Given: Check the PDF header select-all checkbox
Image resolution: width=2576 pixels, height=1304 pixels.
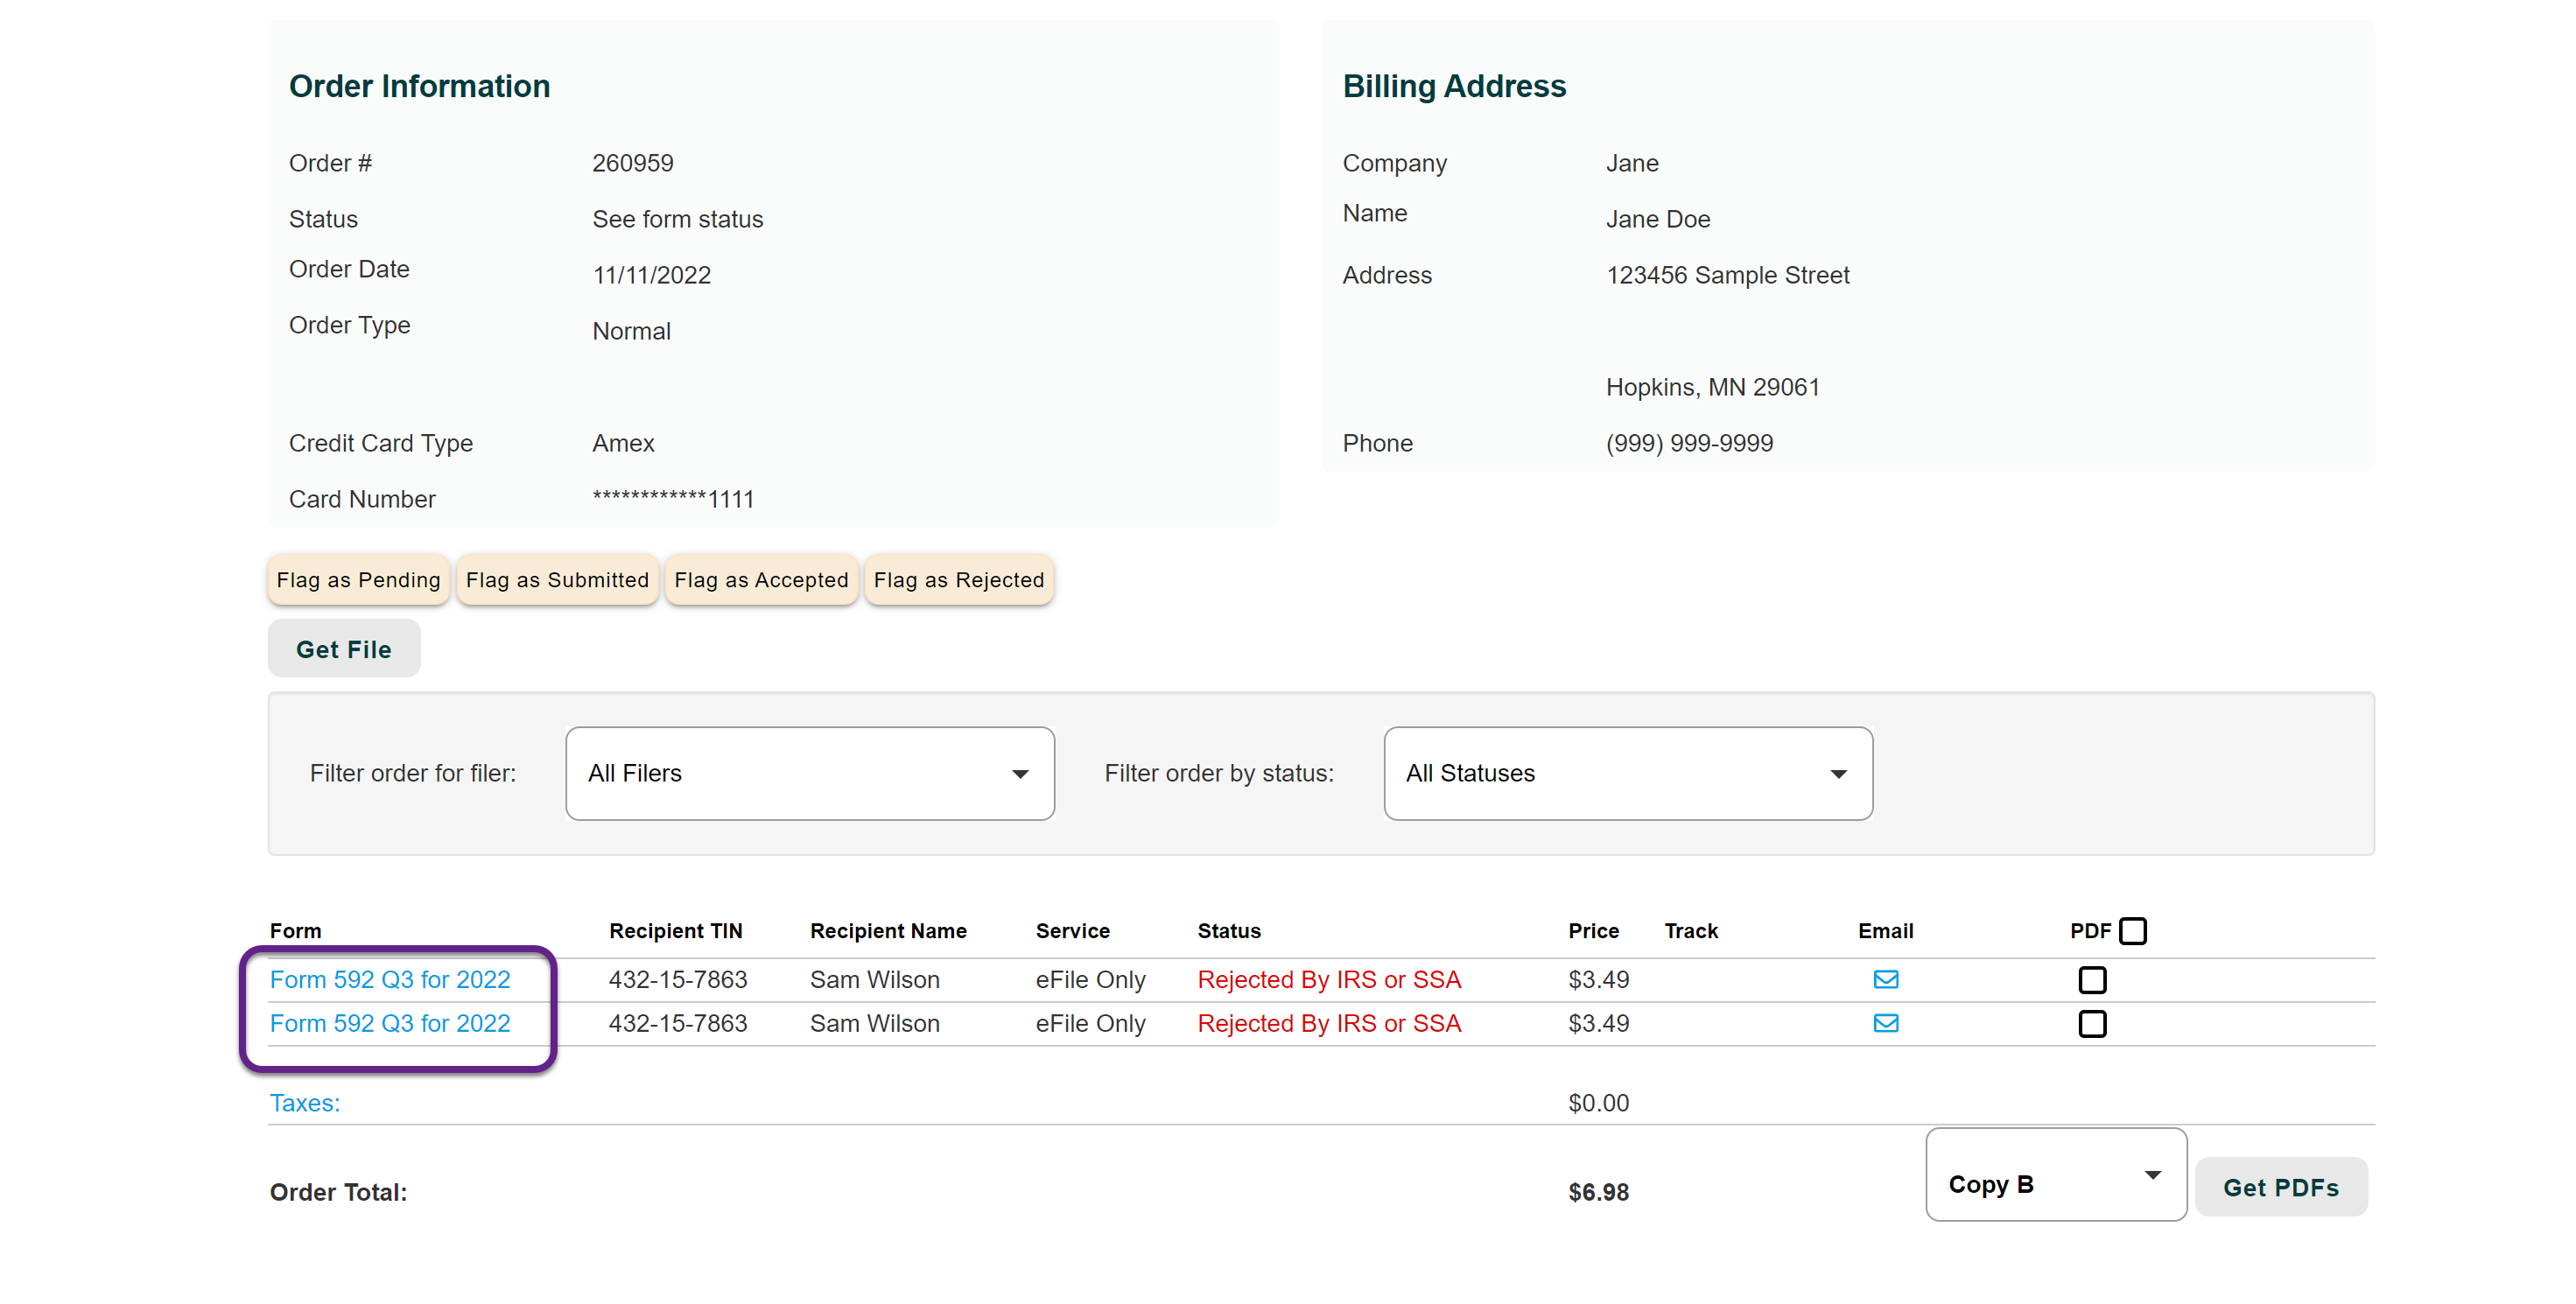Looking at the screenshot, I should 2132,931.
